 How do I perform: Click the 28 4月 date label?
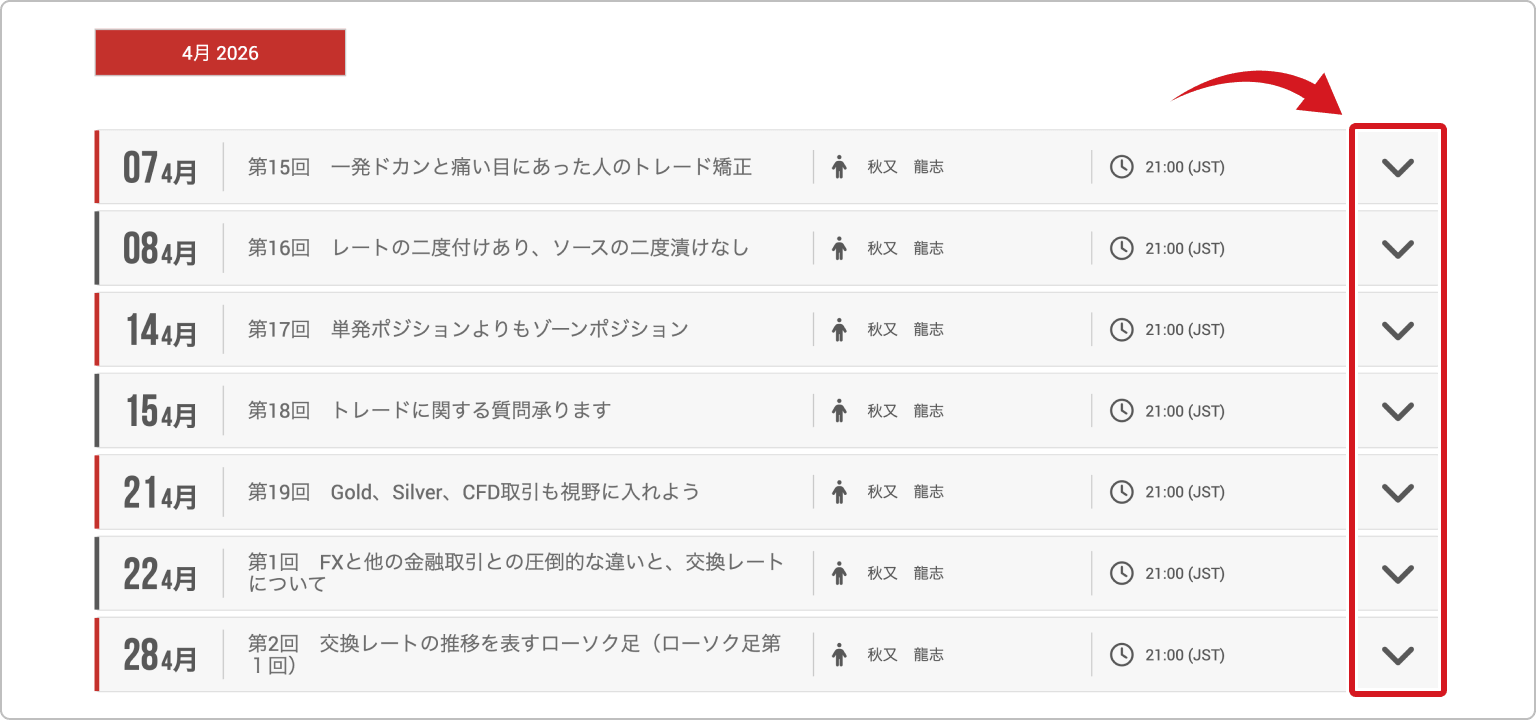(x=160, y=656)
